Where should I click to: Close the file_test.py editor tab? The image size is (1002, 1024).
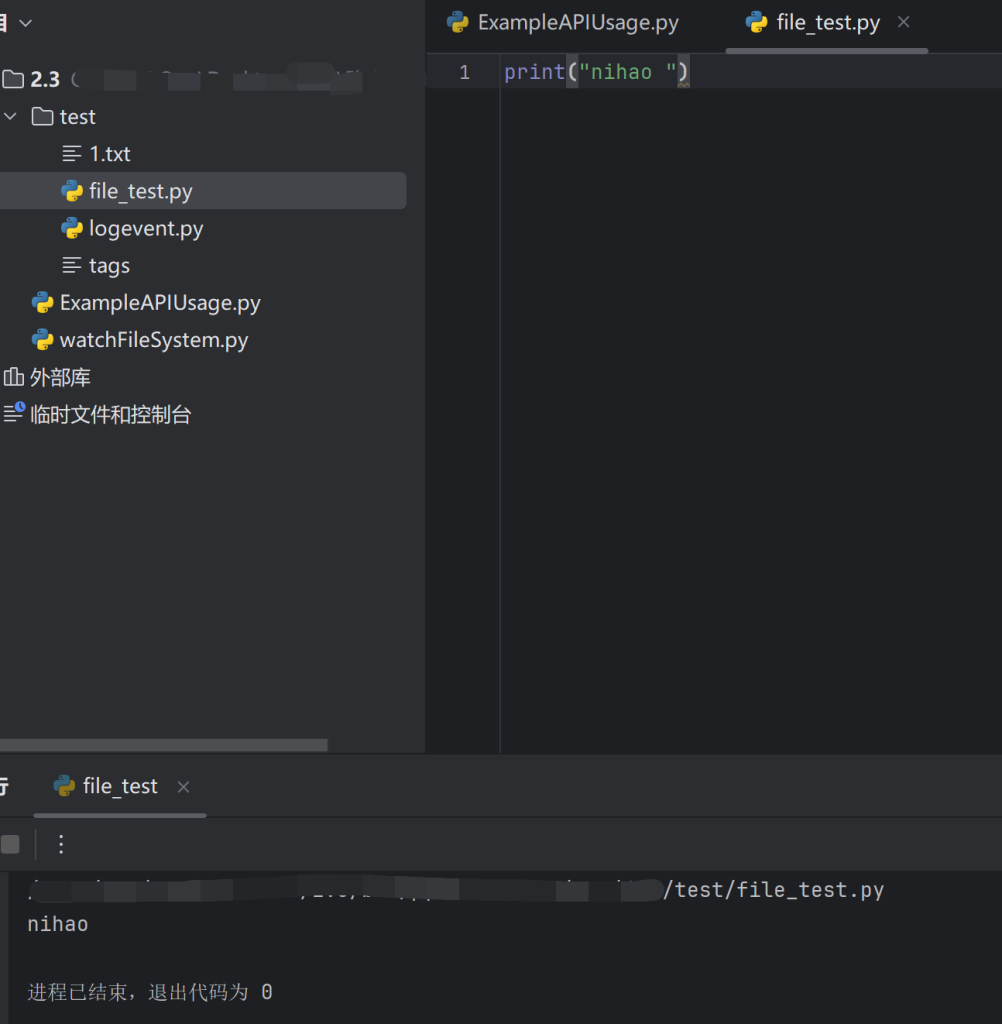(904, 22)
